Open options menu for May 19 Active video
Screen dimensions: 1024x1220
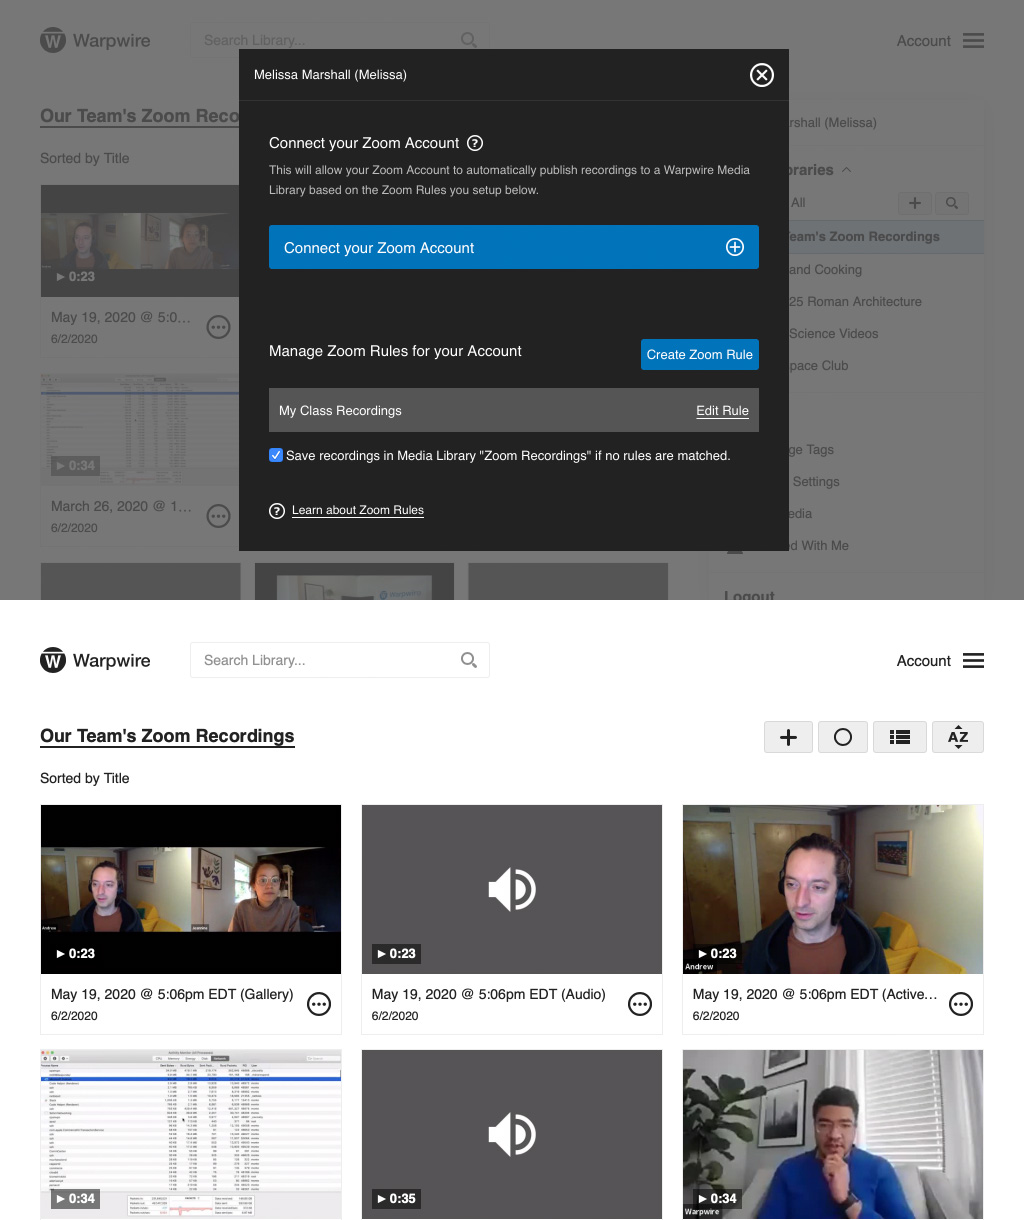pyautogui.click(x=961, y=1004)
